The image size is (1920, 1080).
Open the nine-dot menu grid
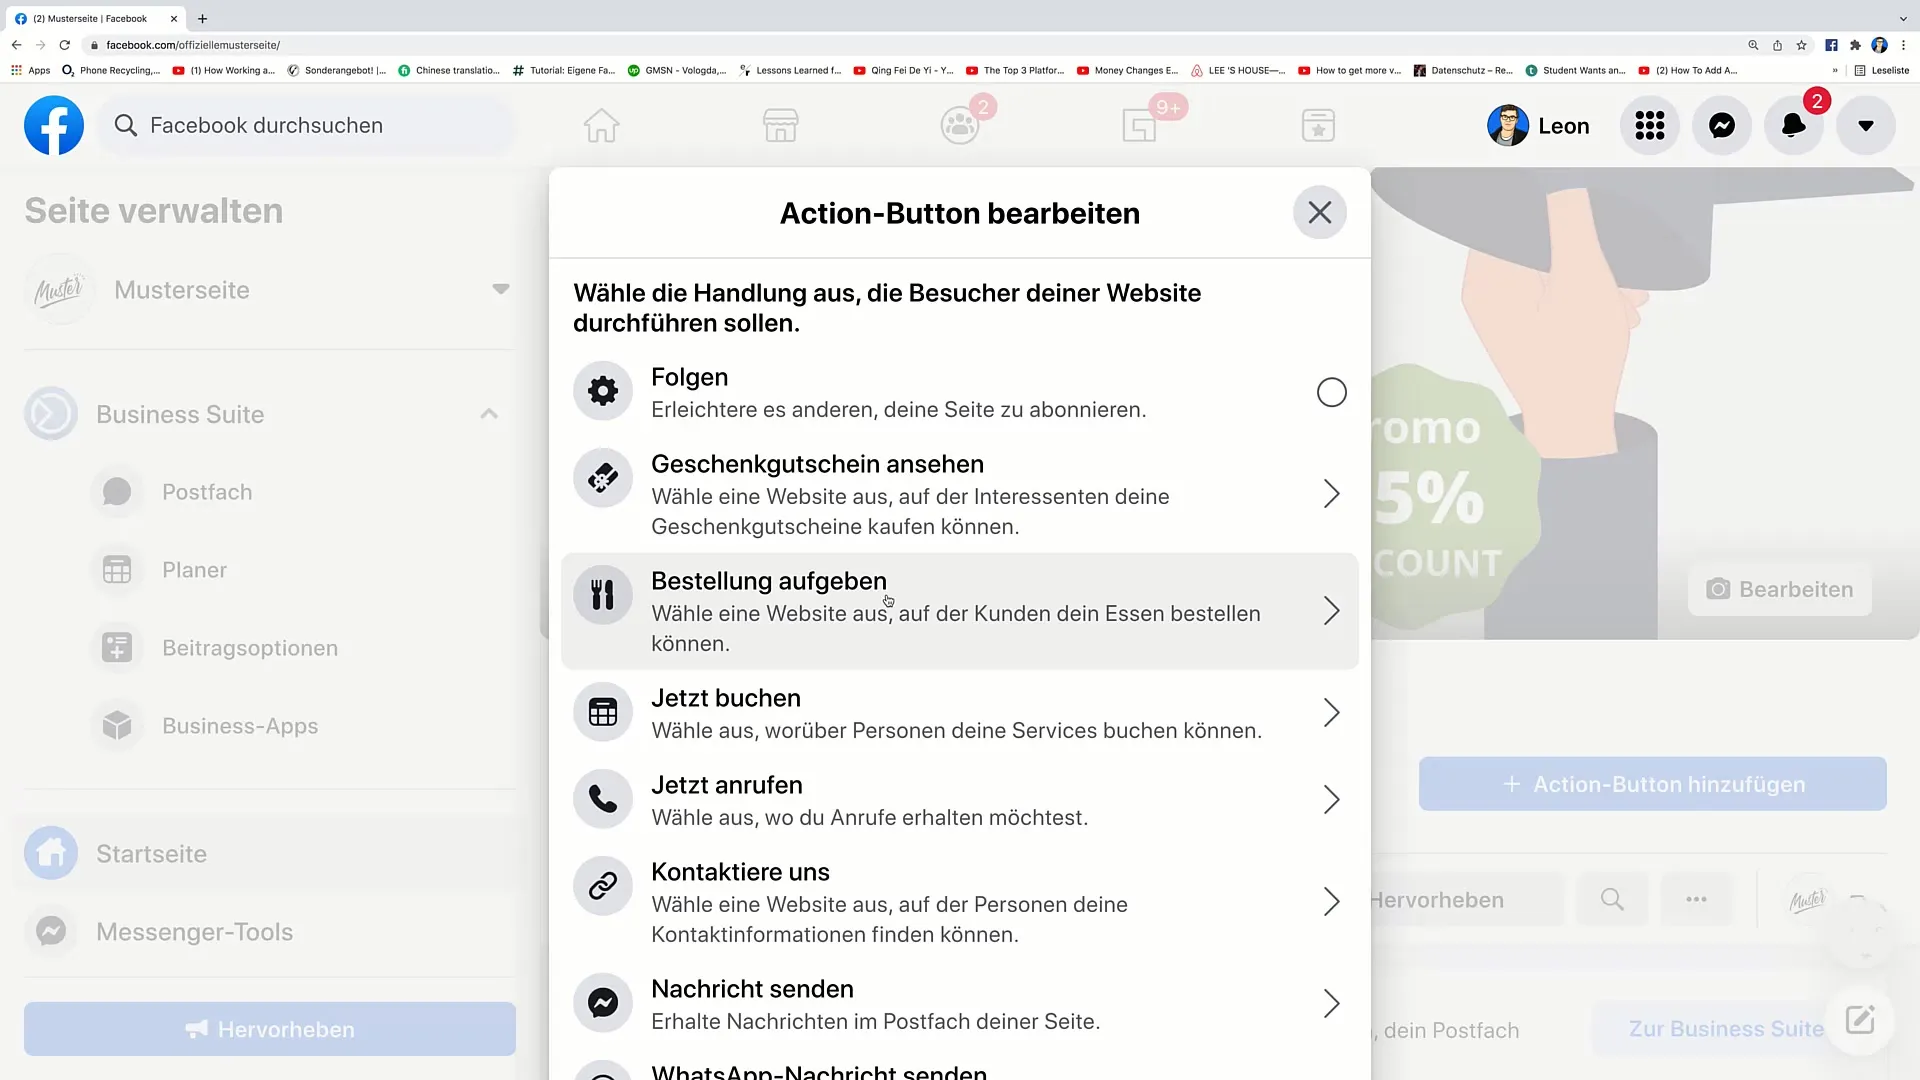[1649, 125]
